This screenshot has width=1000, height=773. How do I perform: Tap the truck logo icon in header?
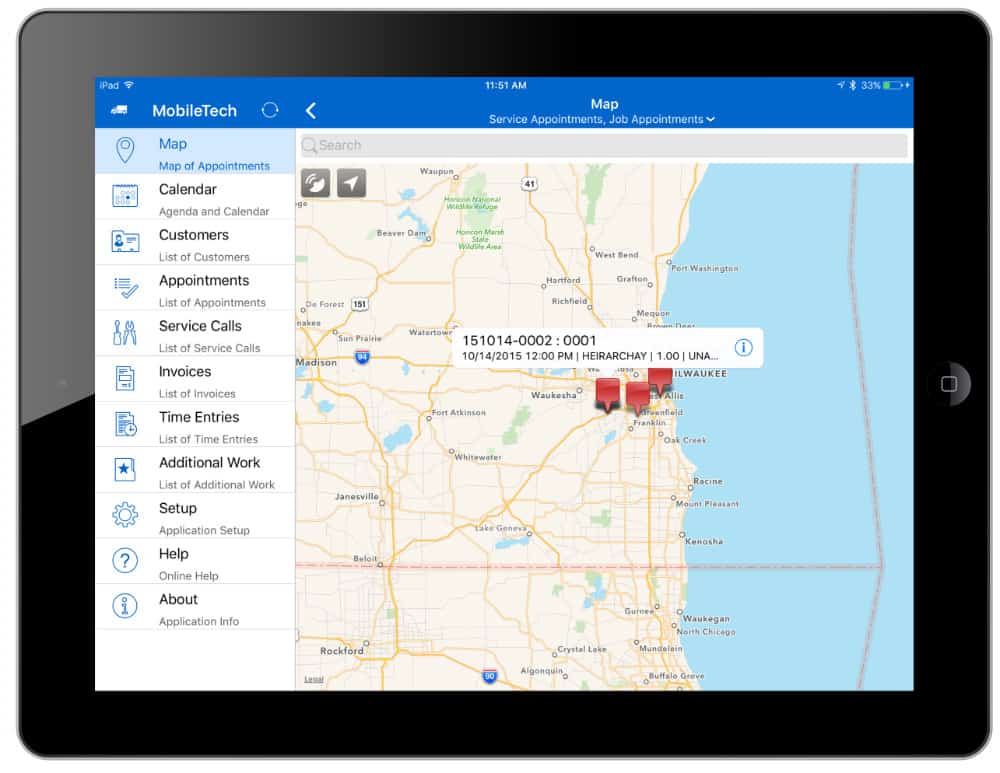(119, 110)
